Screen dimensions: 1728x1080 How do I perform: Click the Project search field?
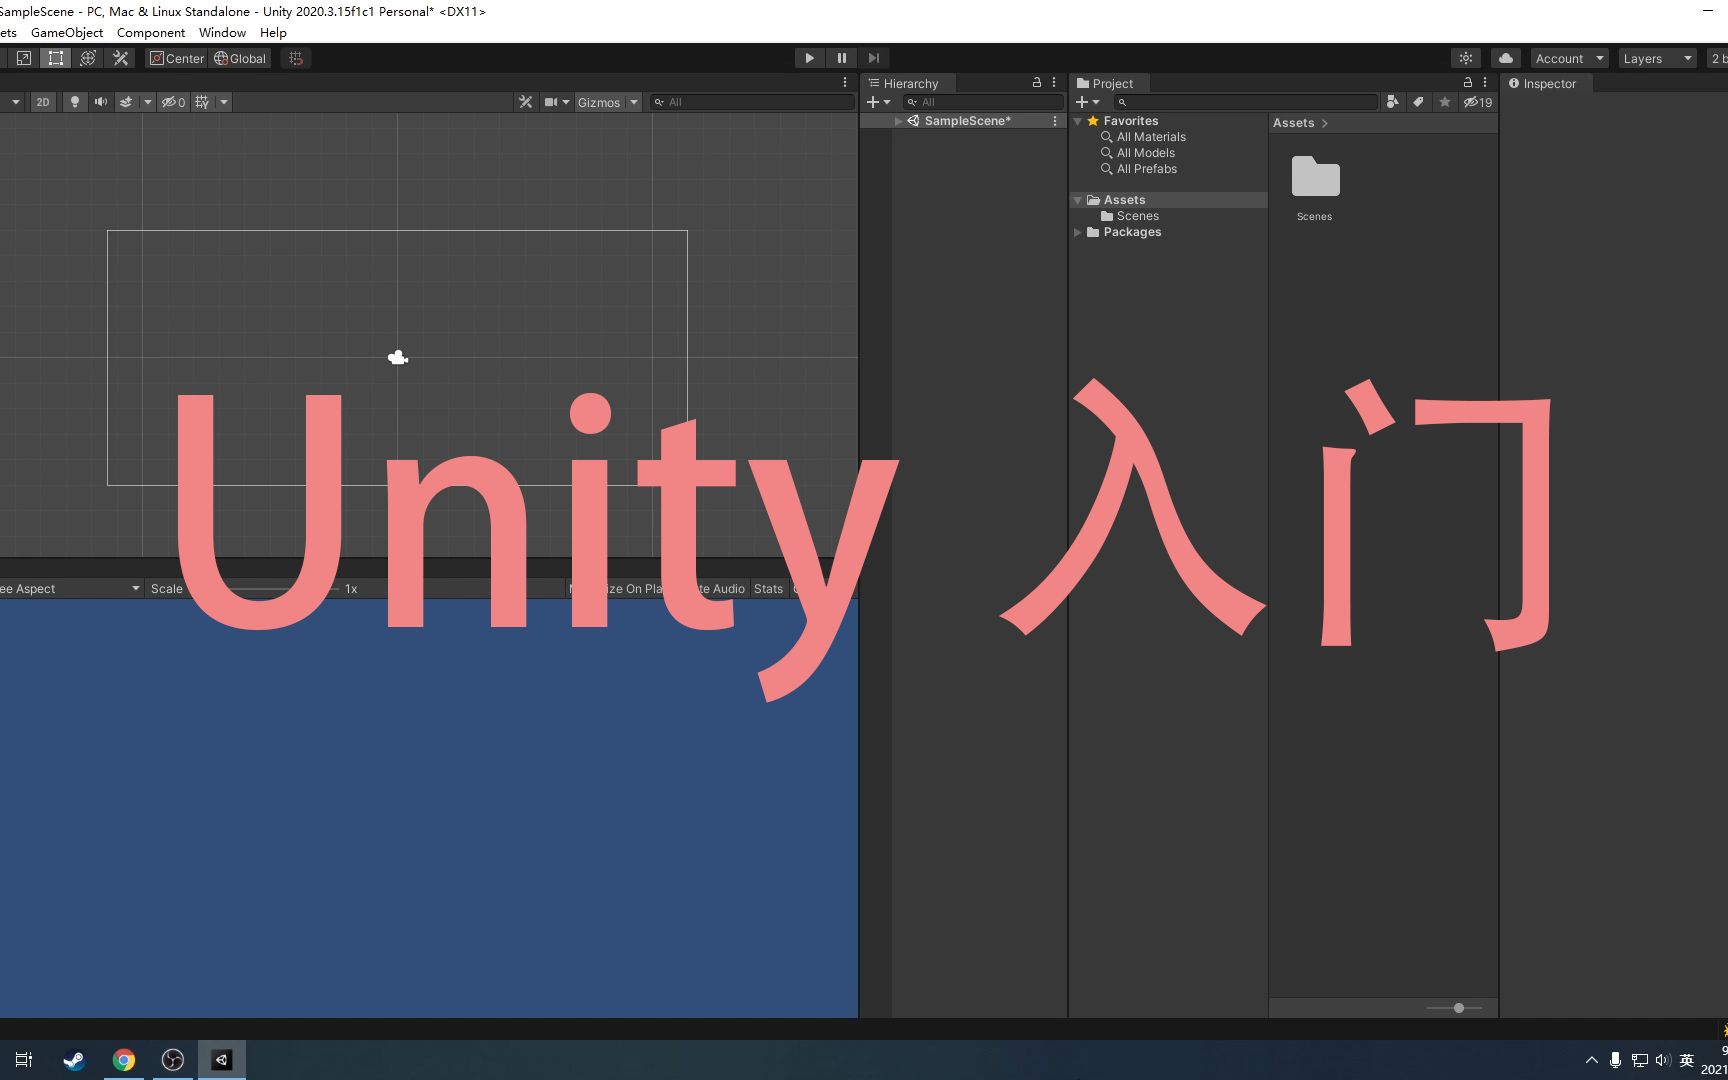pyautogui.click(x=1246, y=102)
